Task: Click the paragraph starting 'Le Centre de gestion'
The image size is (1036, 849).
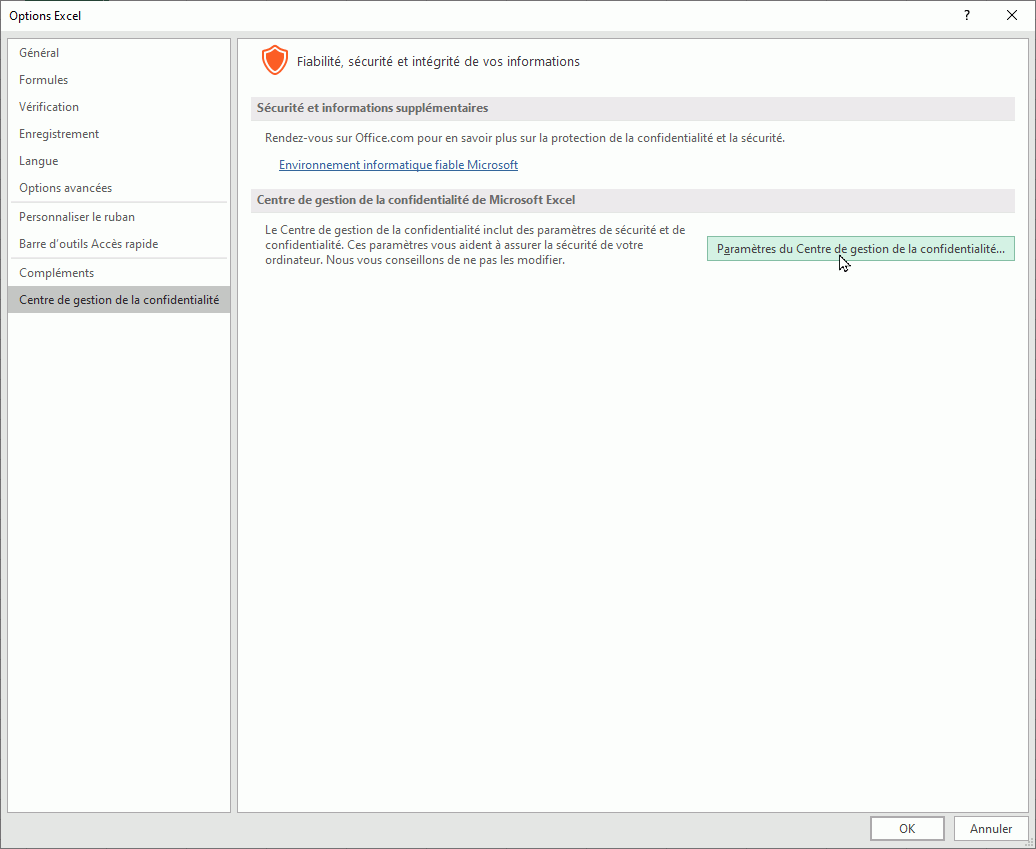Action: click(475, 245)
